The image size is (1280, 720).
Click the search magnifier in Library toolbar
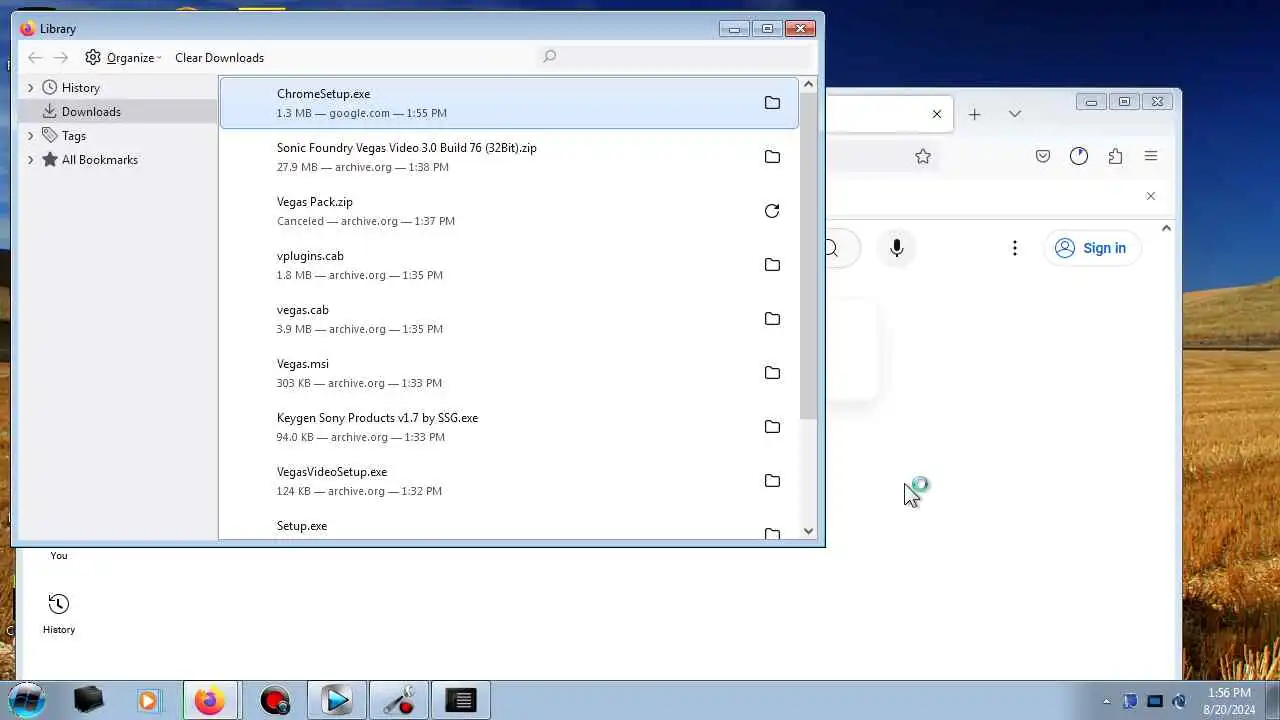click(x=549, y=57)
